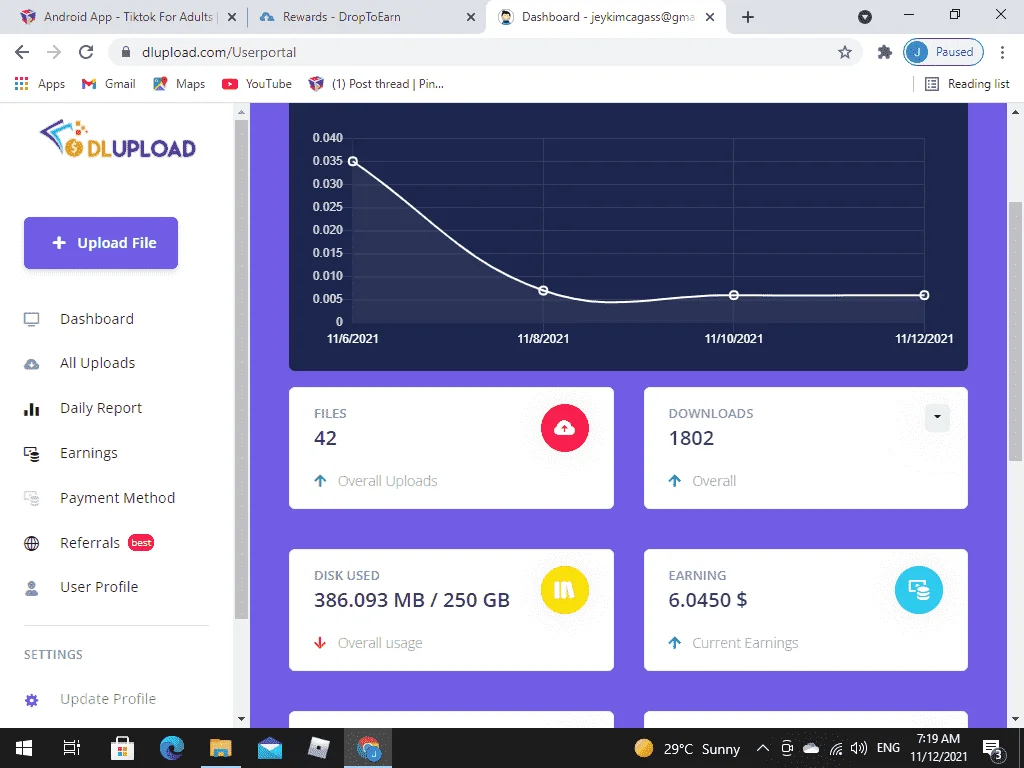Click the tab search dropdown arrow
1024x768 pixels.
[x=865, y=18]
